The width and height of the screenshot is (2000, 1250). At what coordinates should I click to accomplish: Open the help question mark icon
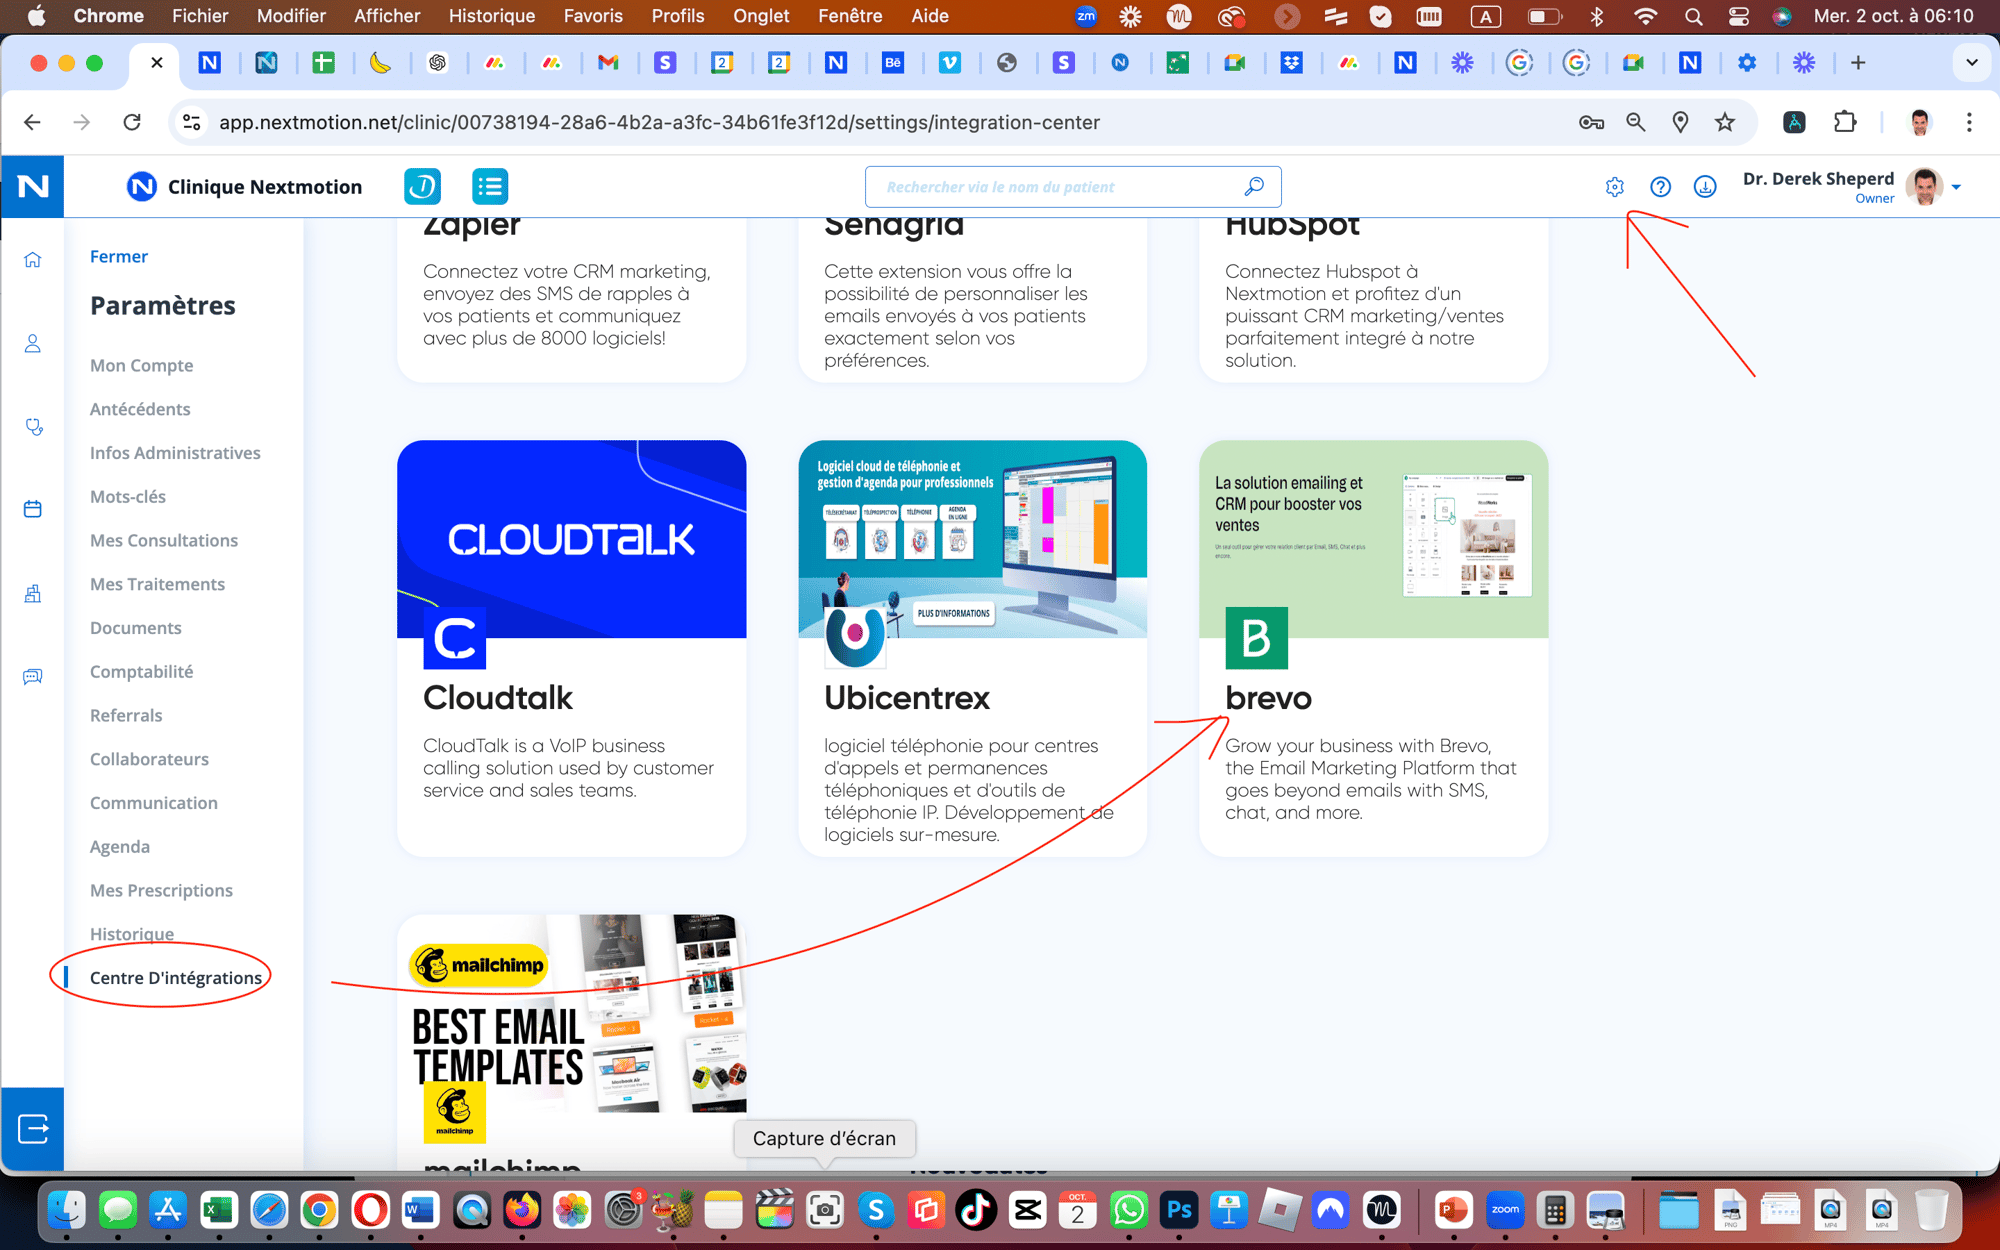click(1660, 187)
